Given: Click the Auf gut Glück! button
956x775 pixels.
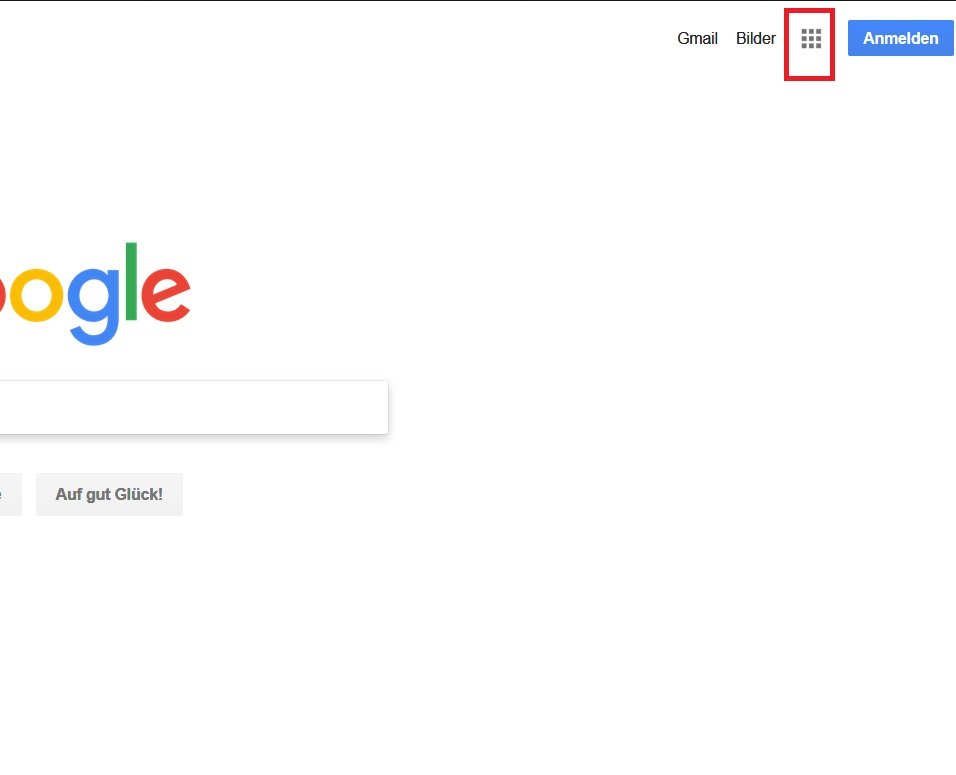Looking at the screenshot, I should (x=109, y=494).
